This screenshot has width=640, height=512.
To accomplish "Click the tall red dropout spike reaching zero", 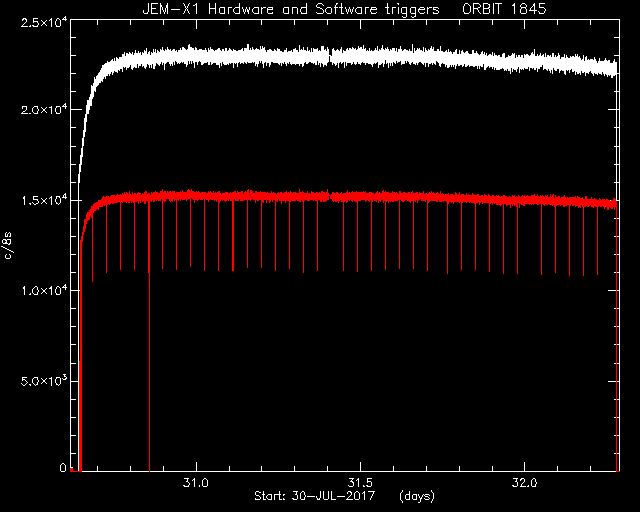I will [149, 335].
